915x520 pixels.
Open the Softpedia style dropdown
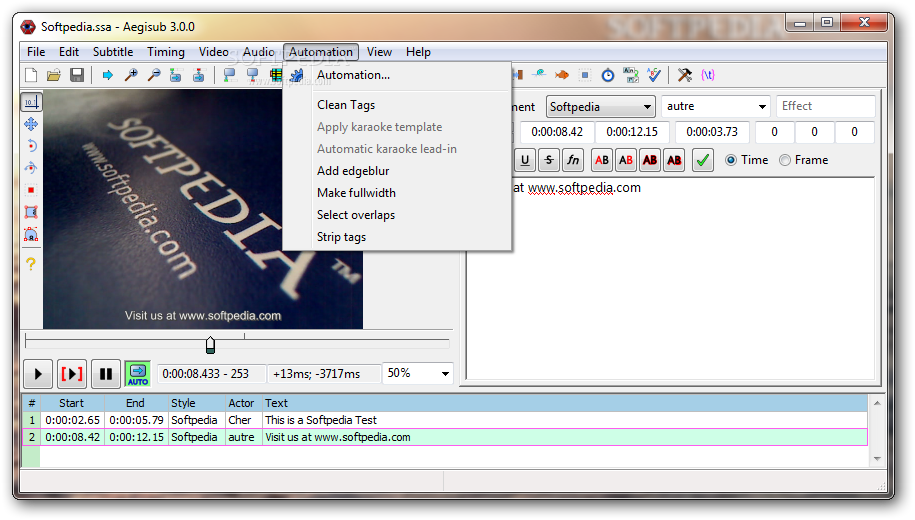pos(600,107)
